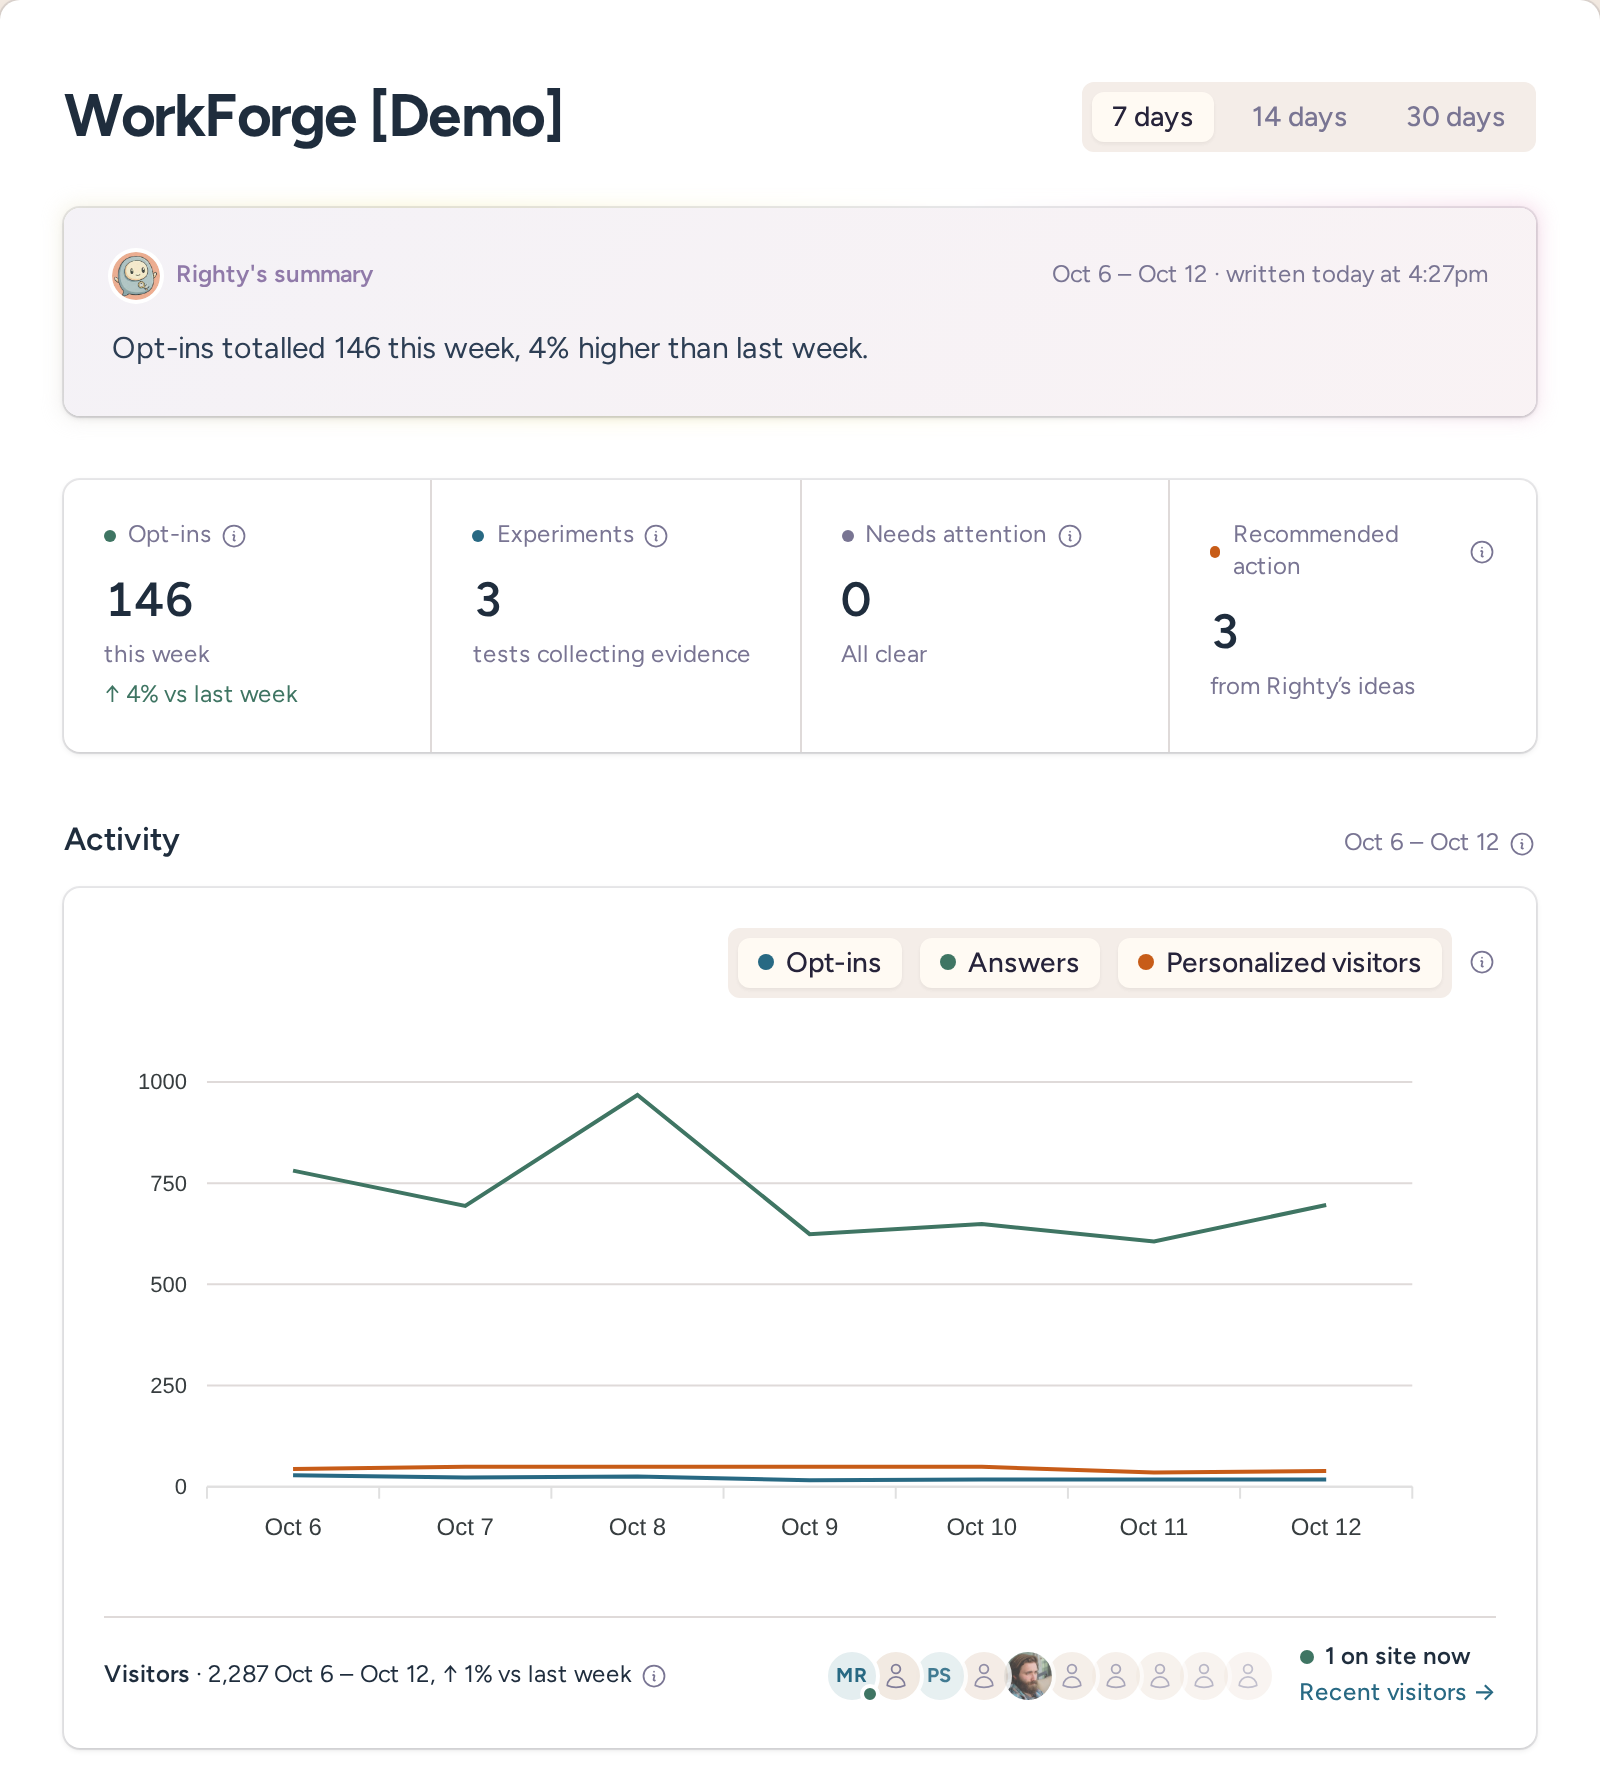Click the WorkForge [Demo] page title
The width and height of the screenshot is (1600, 1780).
tap(314, 116)
